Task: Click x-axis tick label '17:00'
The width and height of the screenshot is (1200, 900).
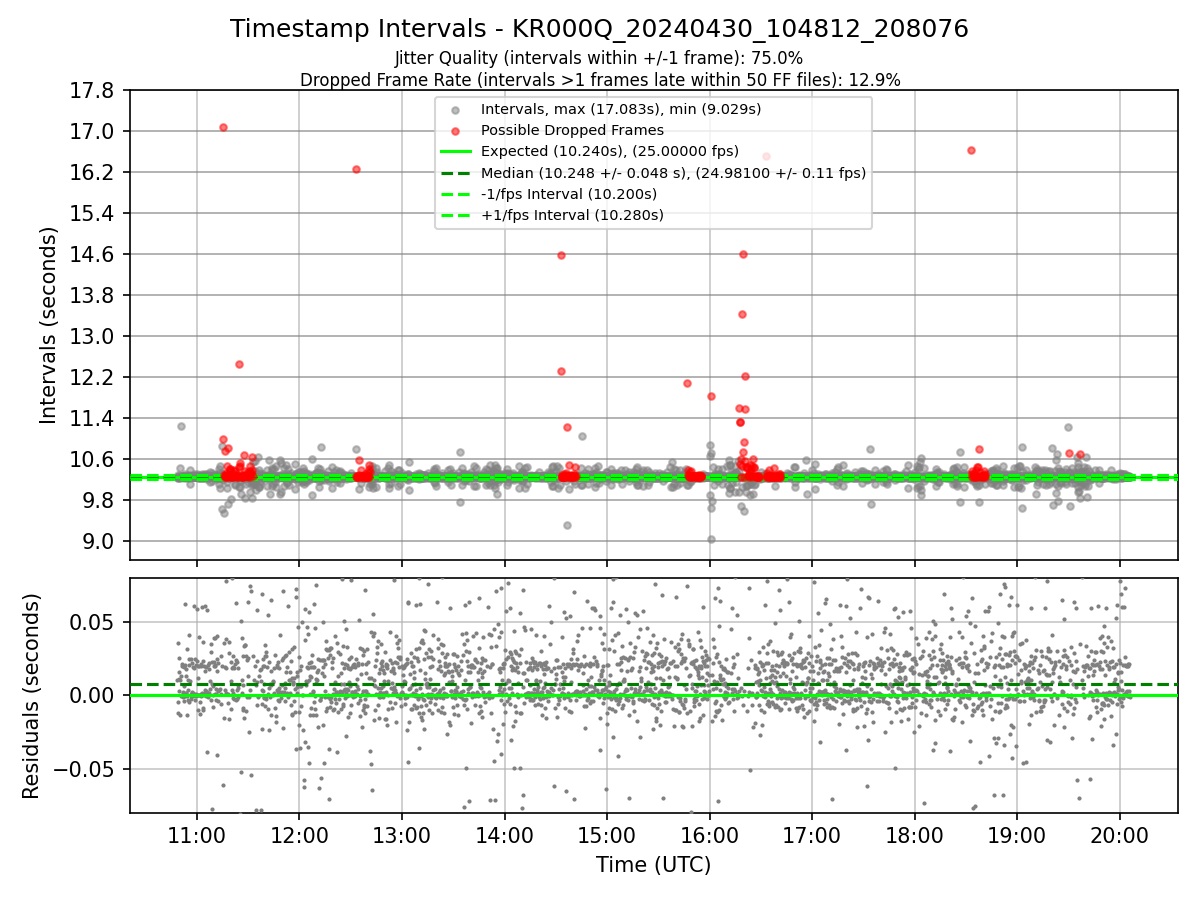Action: click(x=811, y=835)
